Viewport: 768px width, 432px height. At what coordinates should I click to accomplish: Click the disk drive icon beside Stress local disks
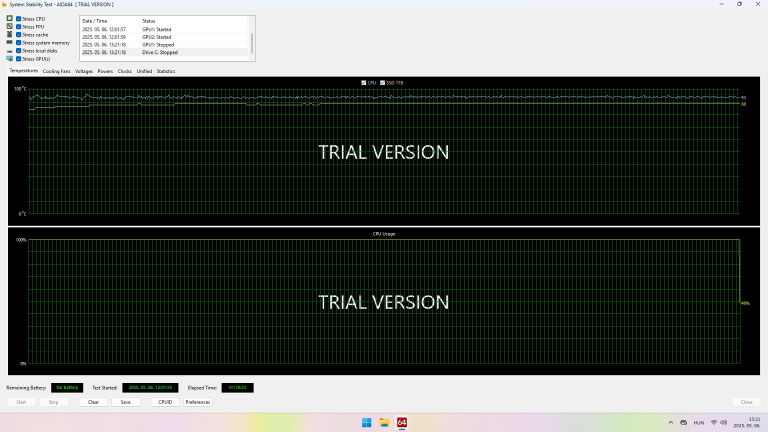[9, 51]
